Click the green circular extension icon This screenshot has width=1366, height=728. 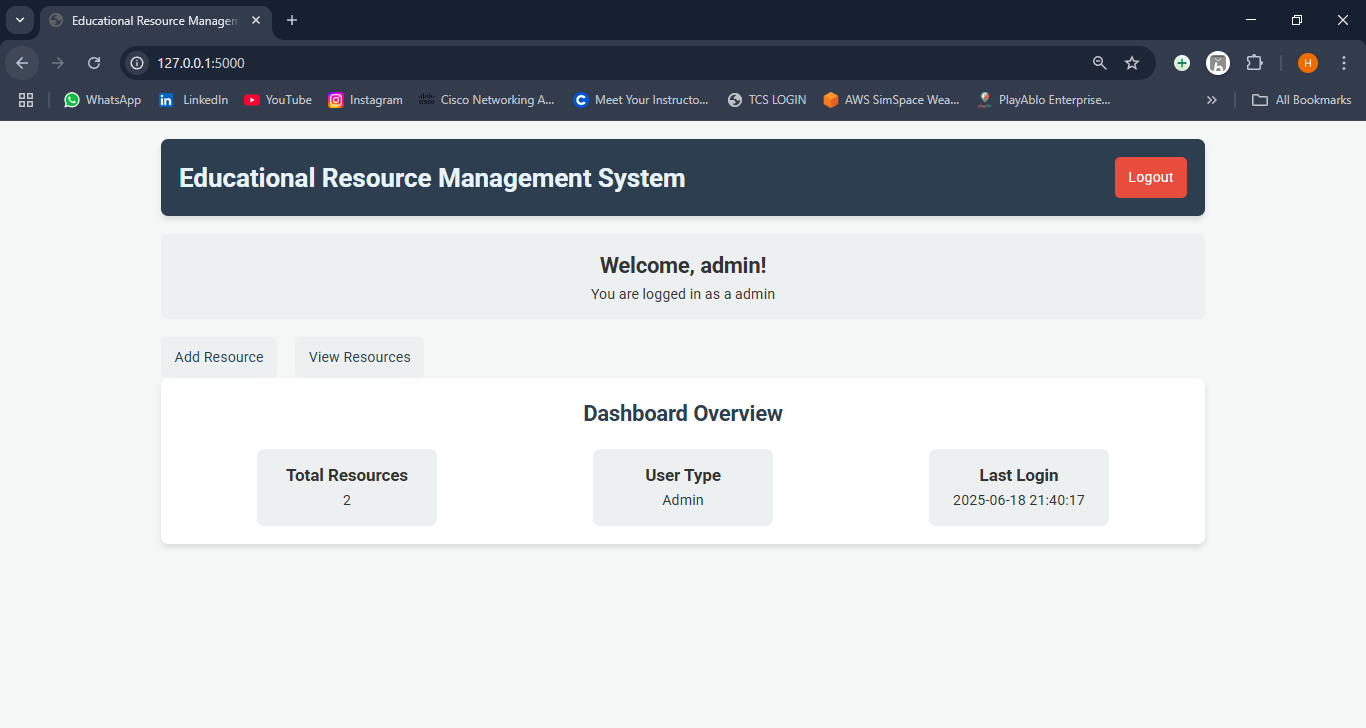click(1182, 63)
